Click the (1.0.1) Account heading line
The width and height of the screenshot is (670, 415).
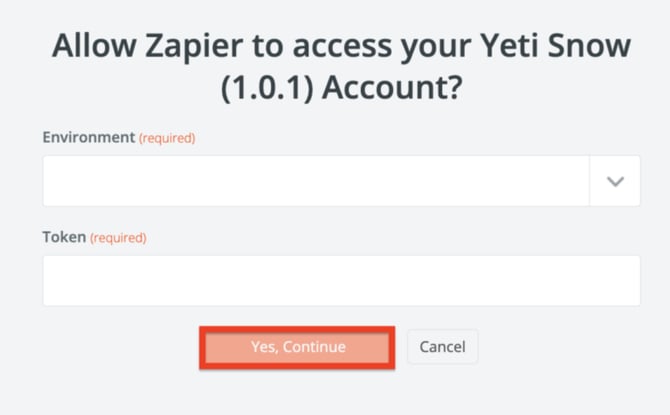341,88
